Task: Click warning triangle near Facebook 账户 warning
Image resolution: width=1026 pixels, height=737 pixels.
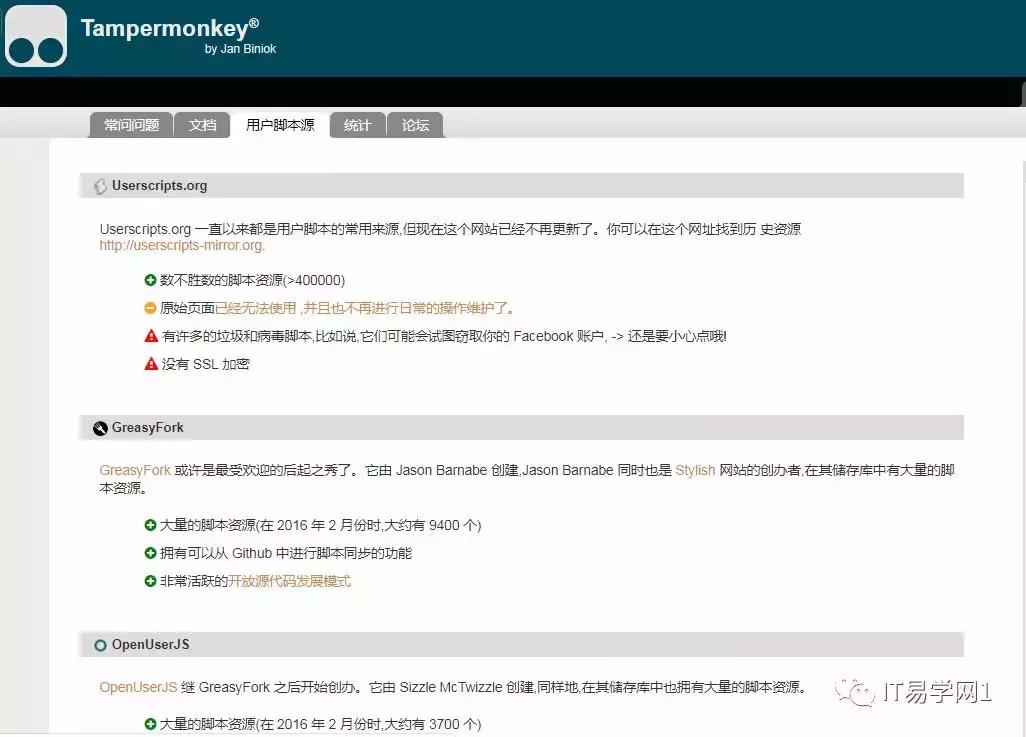Action: click(150, 336)
